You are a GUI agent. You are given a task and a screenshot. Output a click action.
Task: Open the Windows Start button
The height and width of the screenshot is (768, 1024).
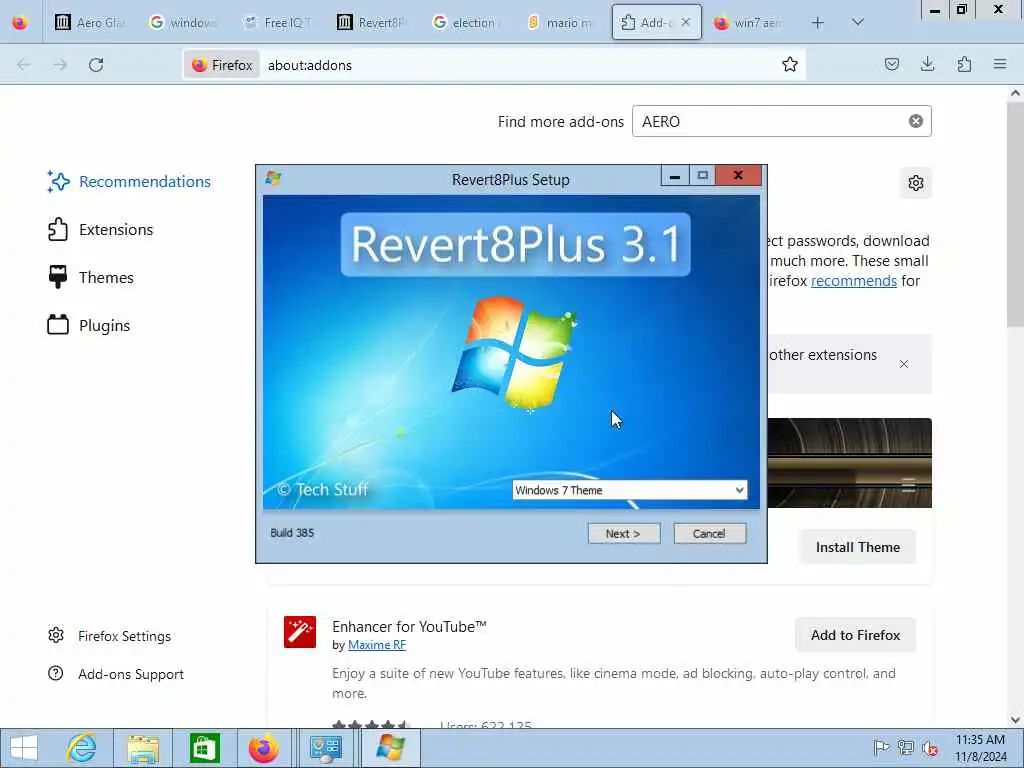click(x=24, y=748)
